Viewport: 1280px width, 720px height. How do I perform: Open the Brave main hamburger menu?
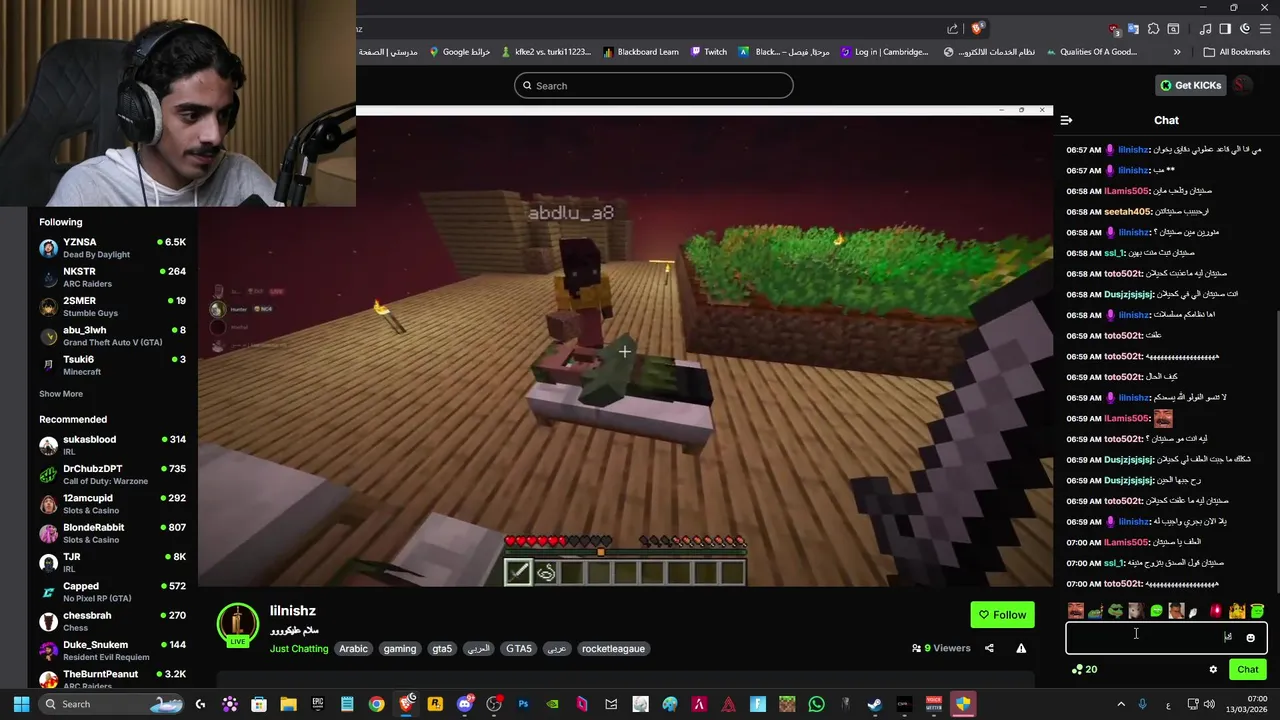1265,28
